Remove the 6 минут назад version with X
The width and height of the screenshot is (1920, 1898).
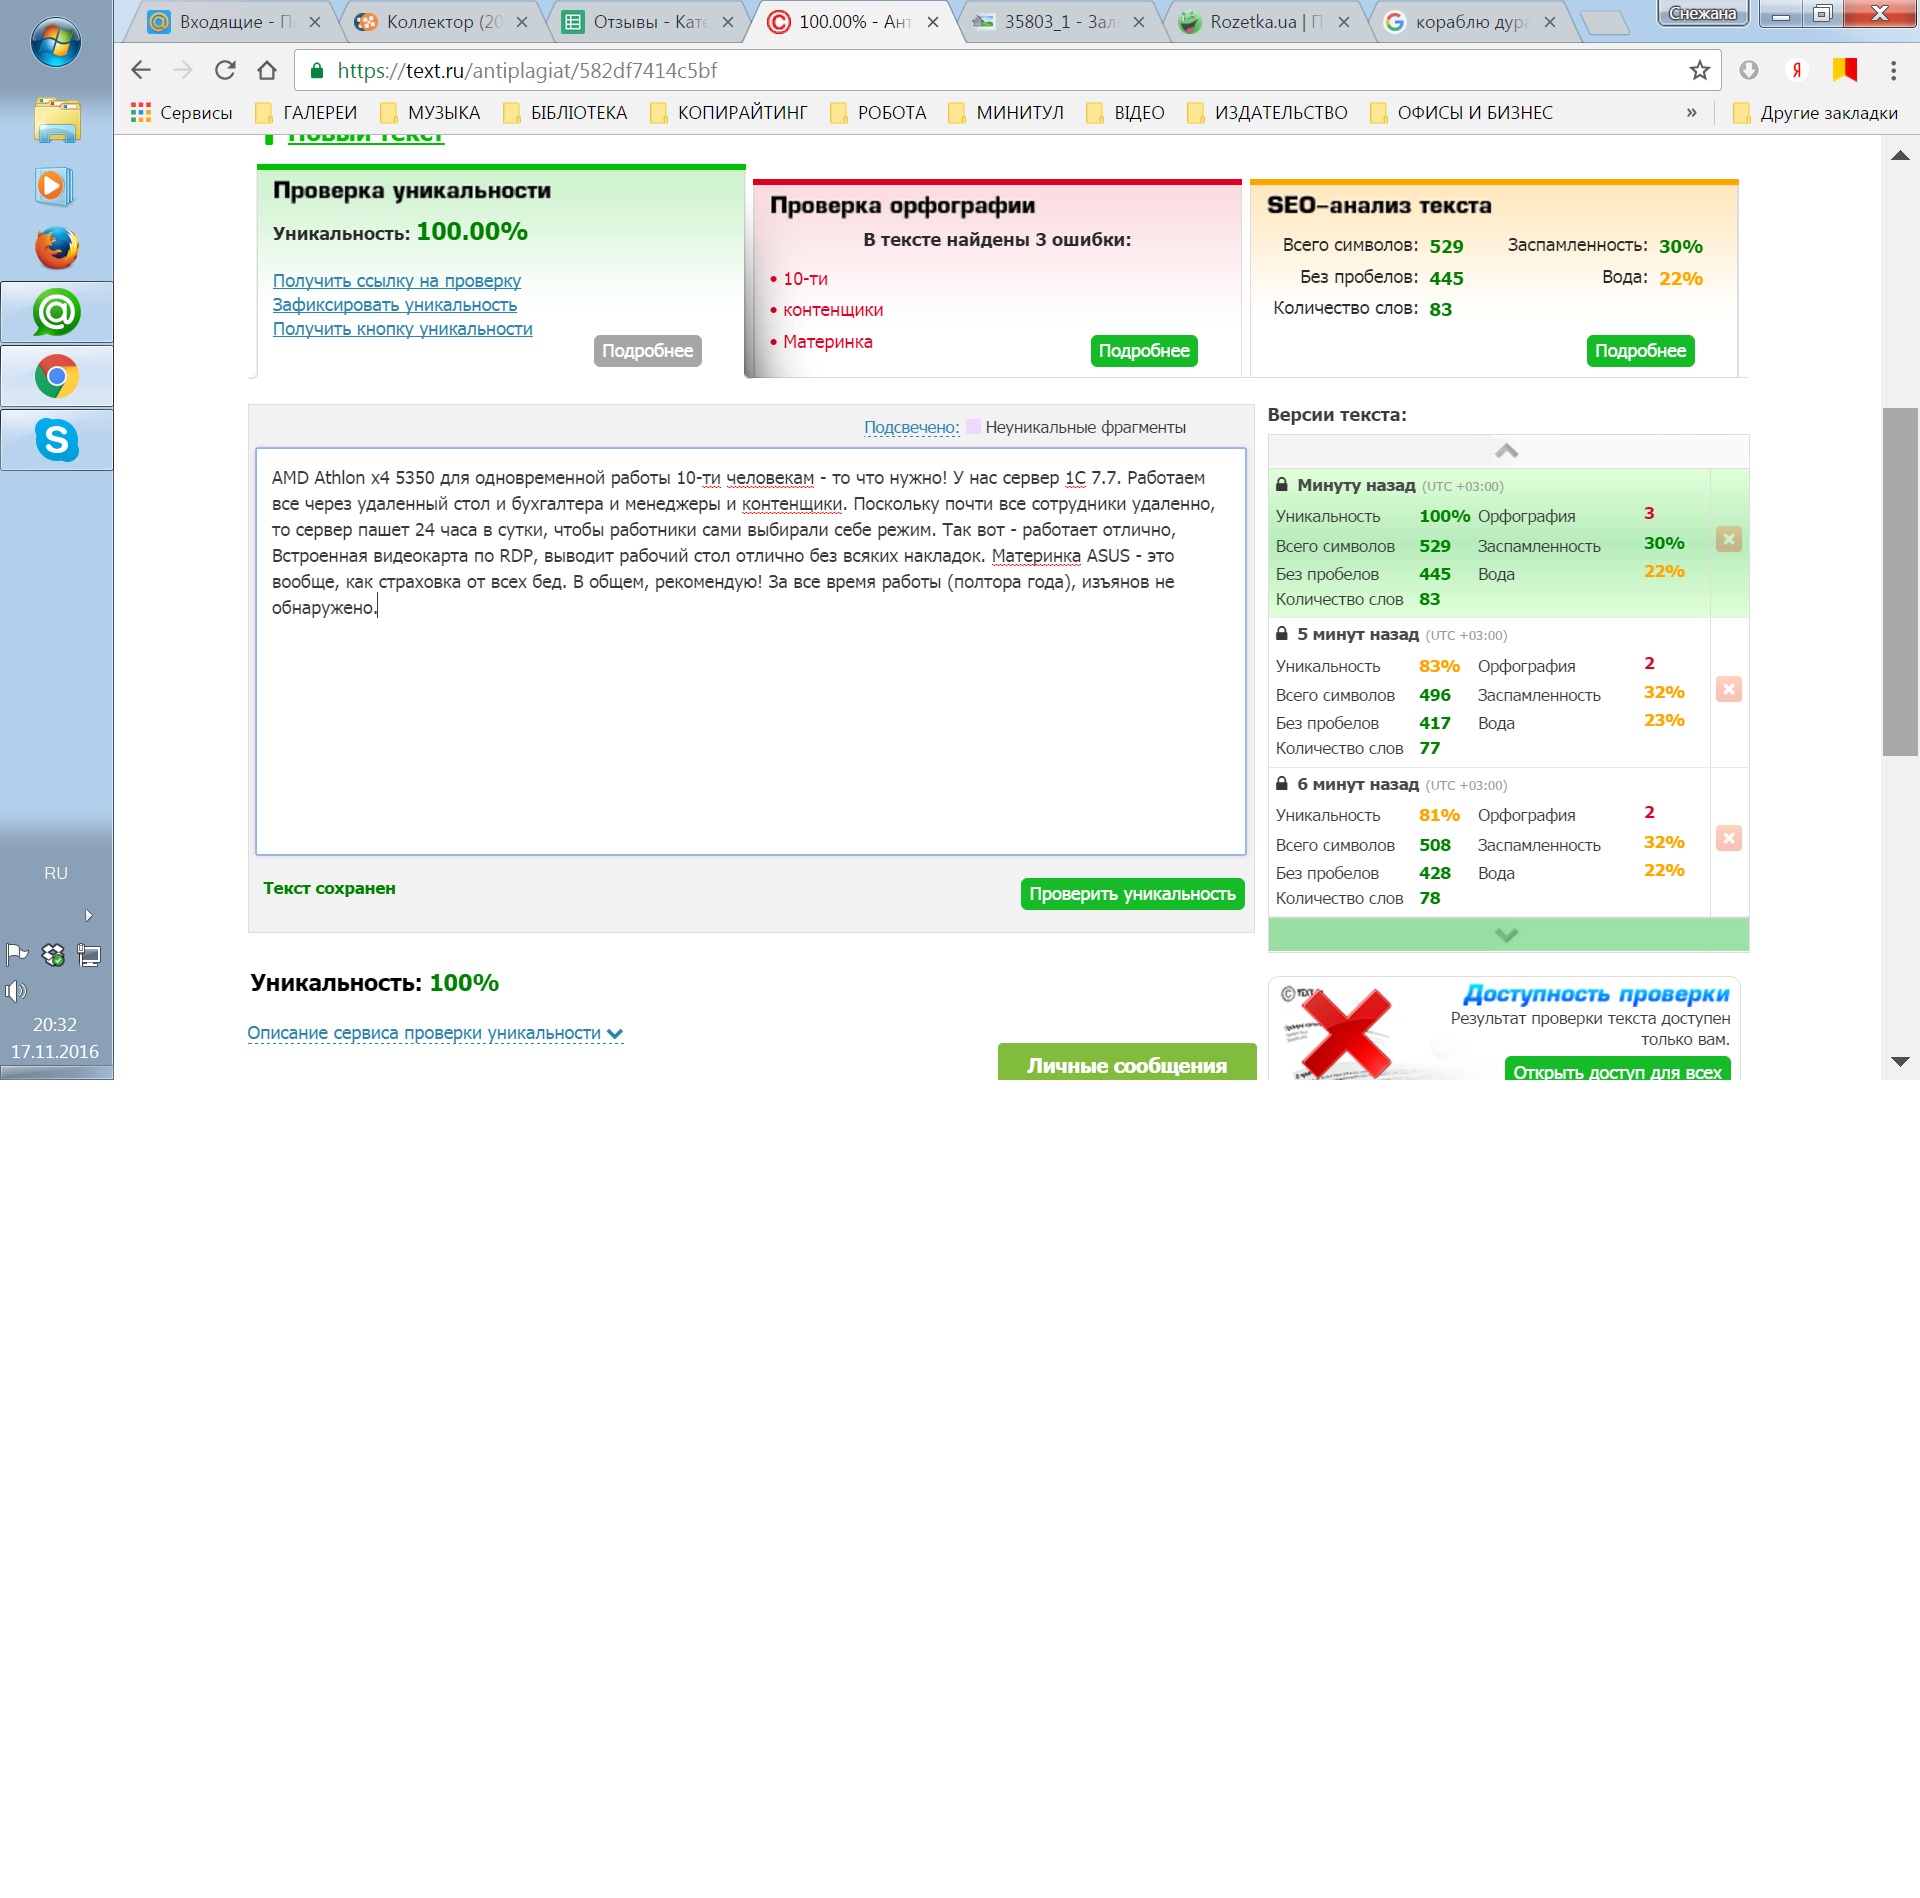(x=1728, y=838)
